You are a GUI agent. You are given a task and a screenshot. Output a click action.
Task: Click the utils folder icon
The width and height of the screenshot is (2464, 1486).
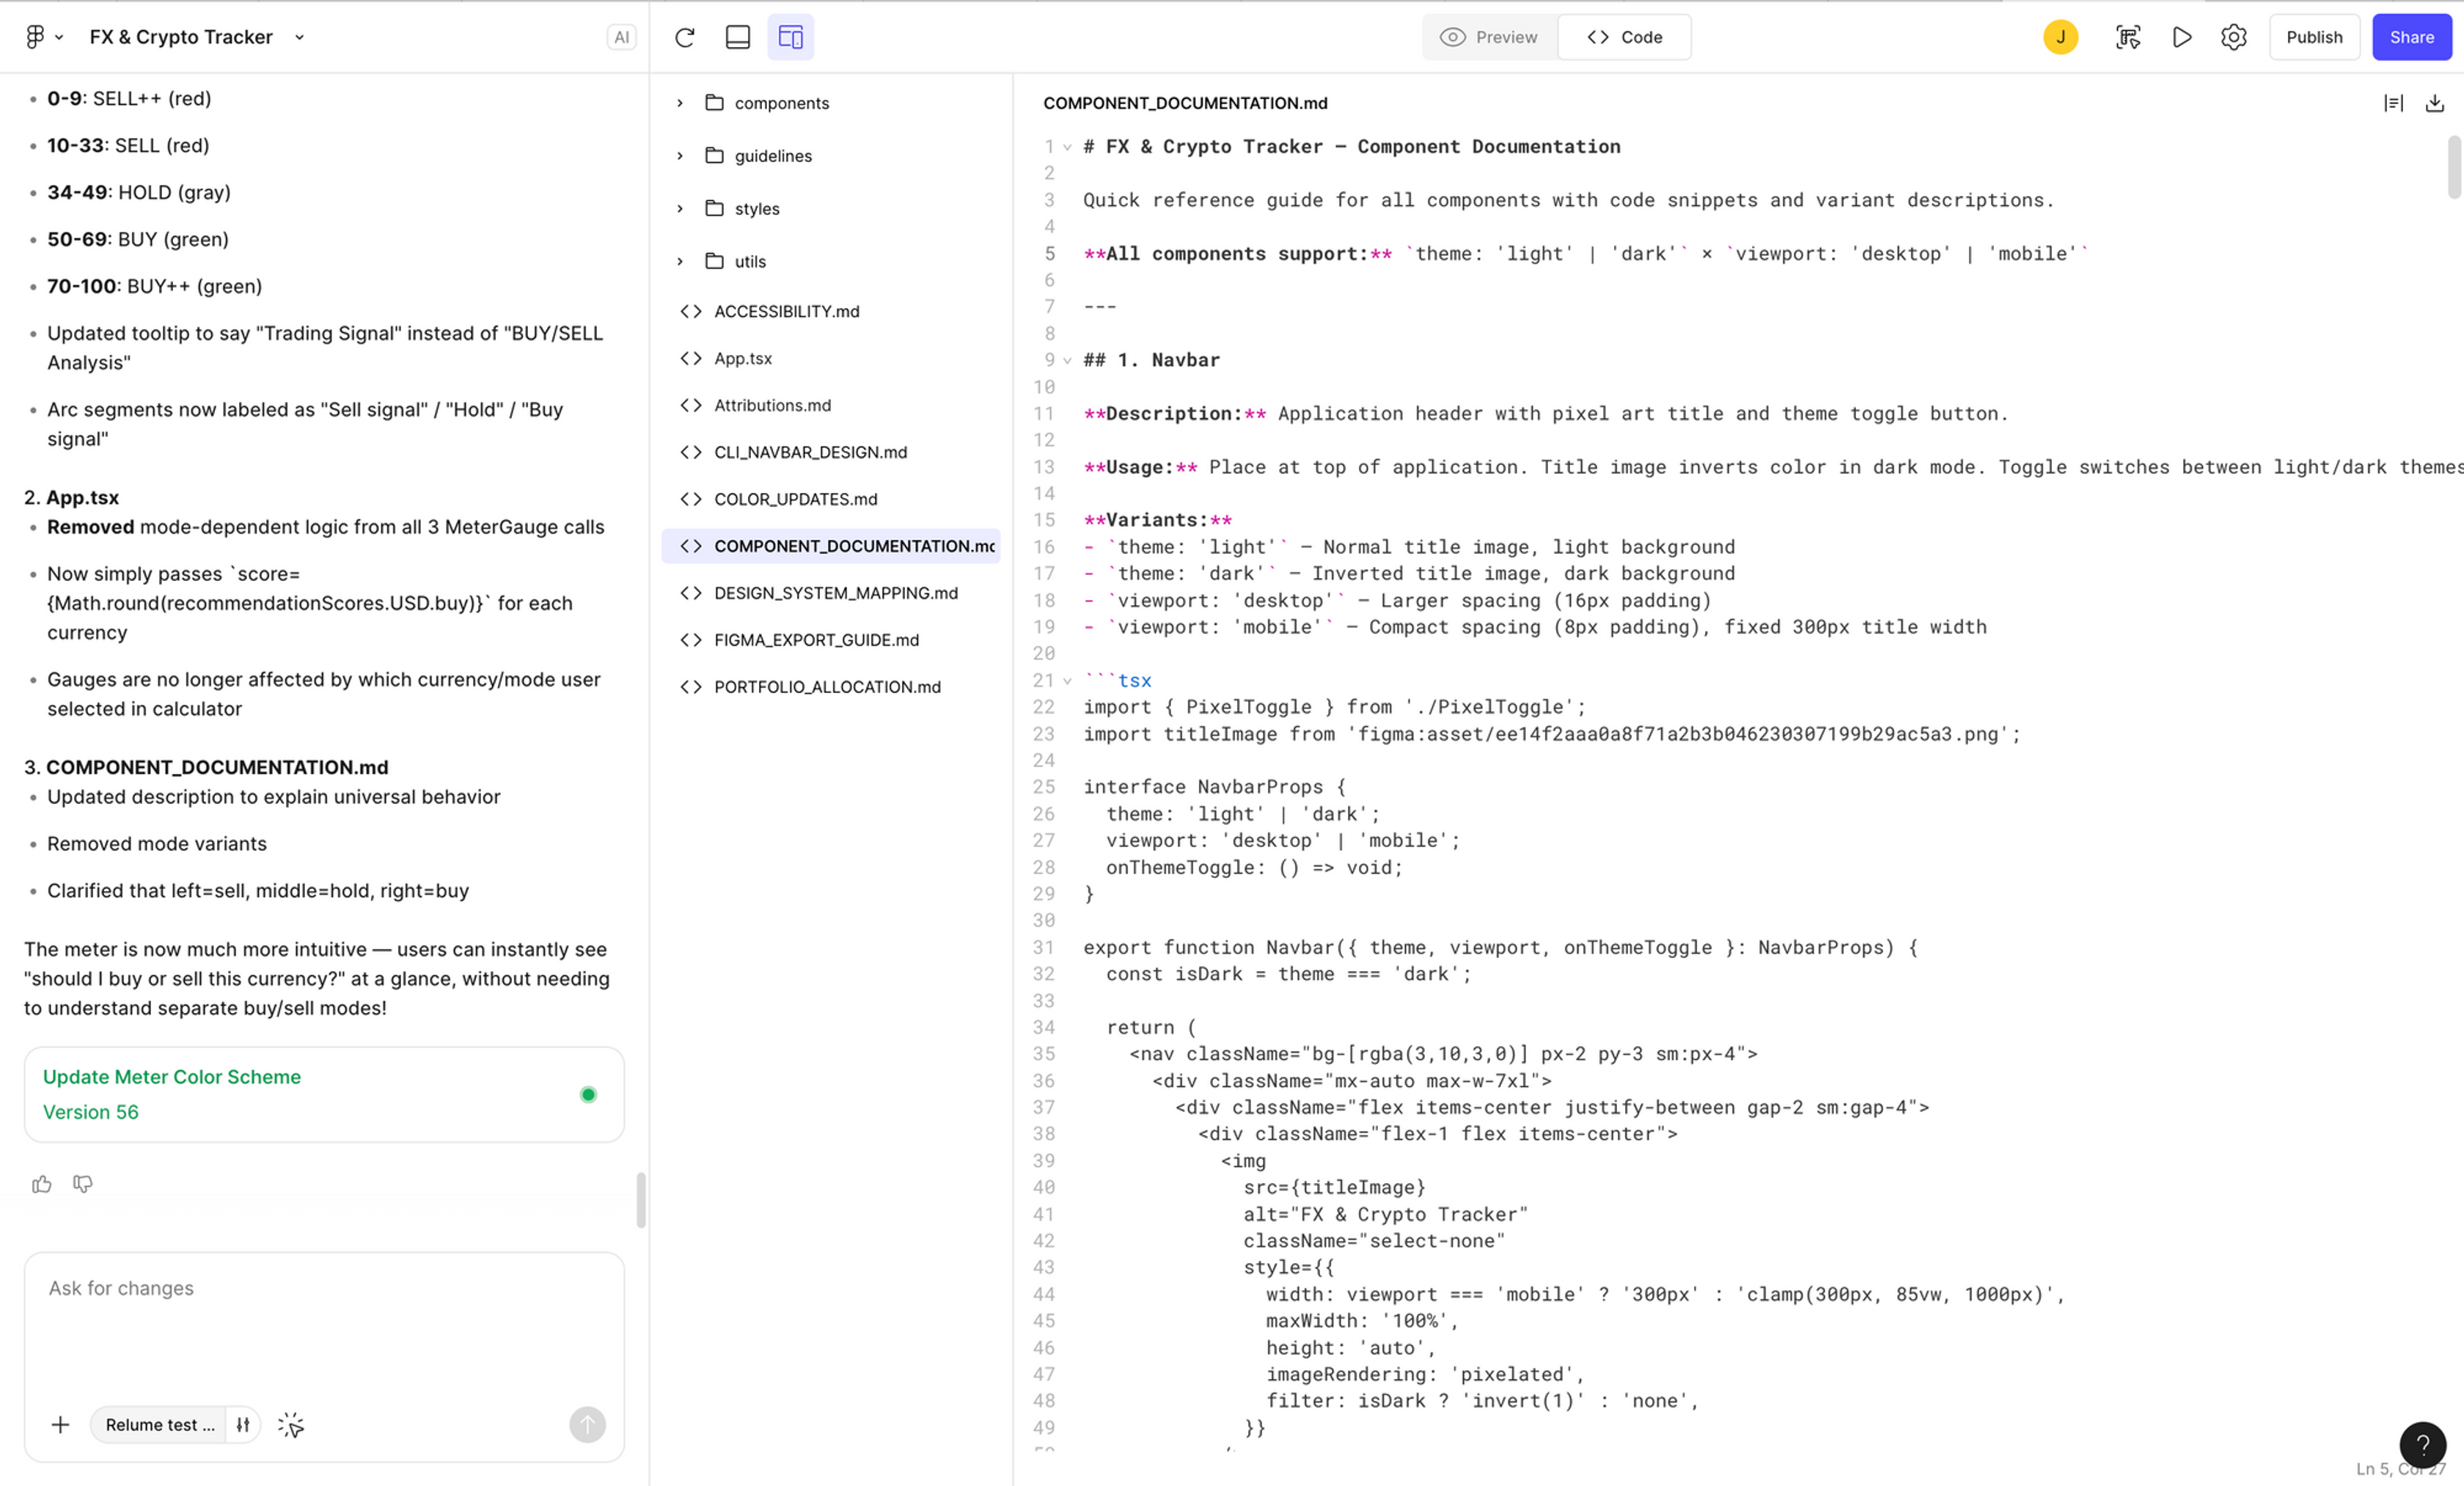coord(714,261)
